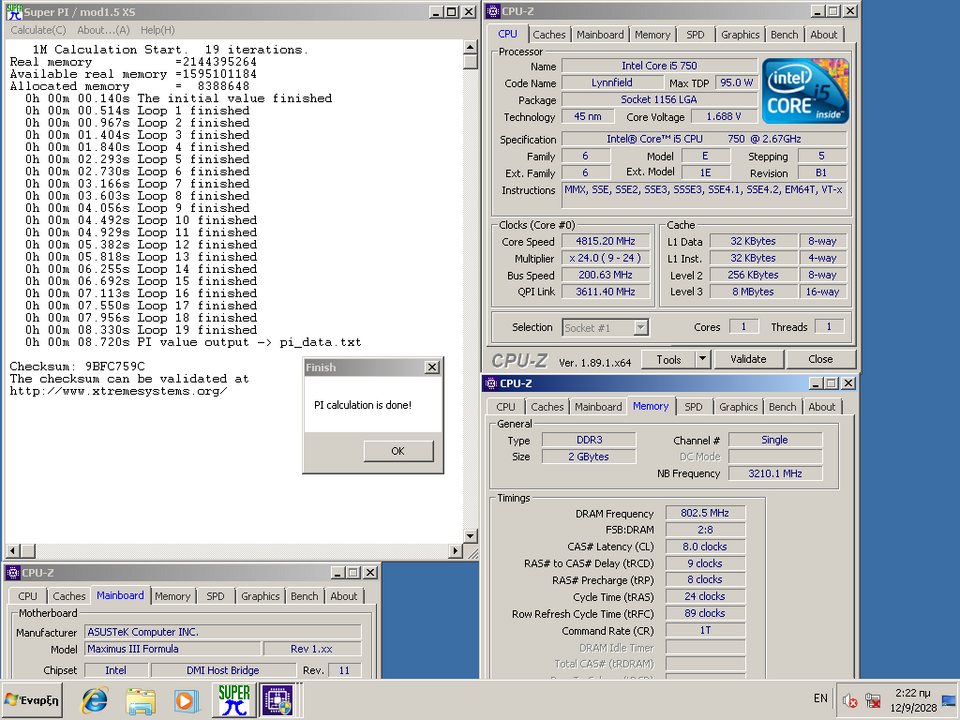Click the show desktop icon in tray

point(949,700)
